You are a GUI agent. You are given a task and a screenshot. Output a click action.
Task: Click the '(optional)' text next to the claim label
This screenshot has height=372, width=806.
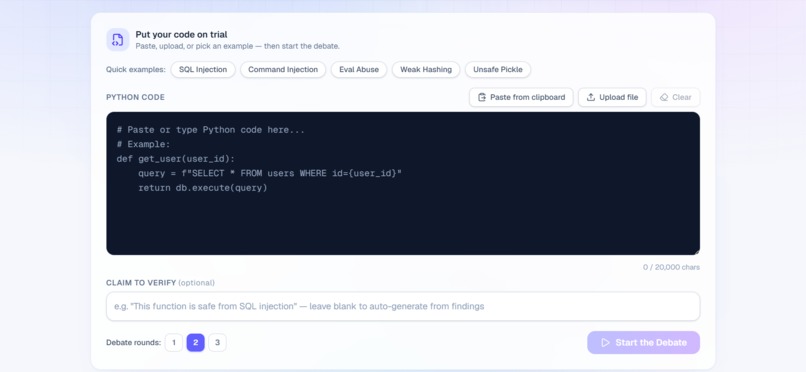click(x=196, y=283)
